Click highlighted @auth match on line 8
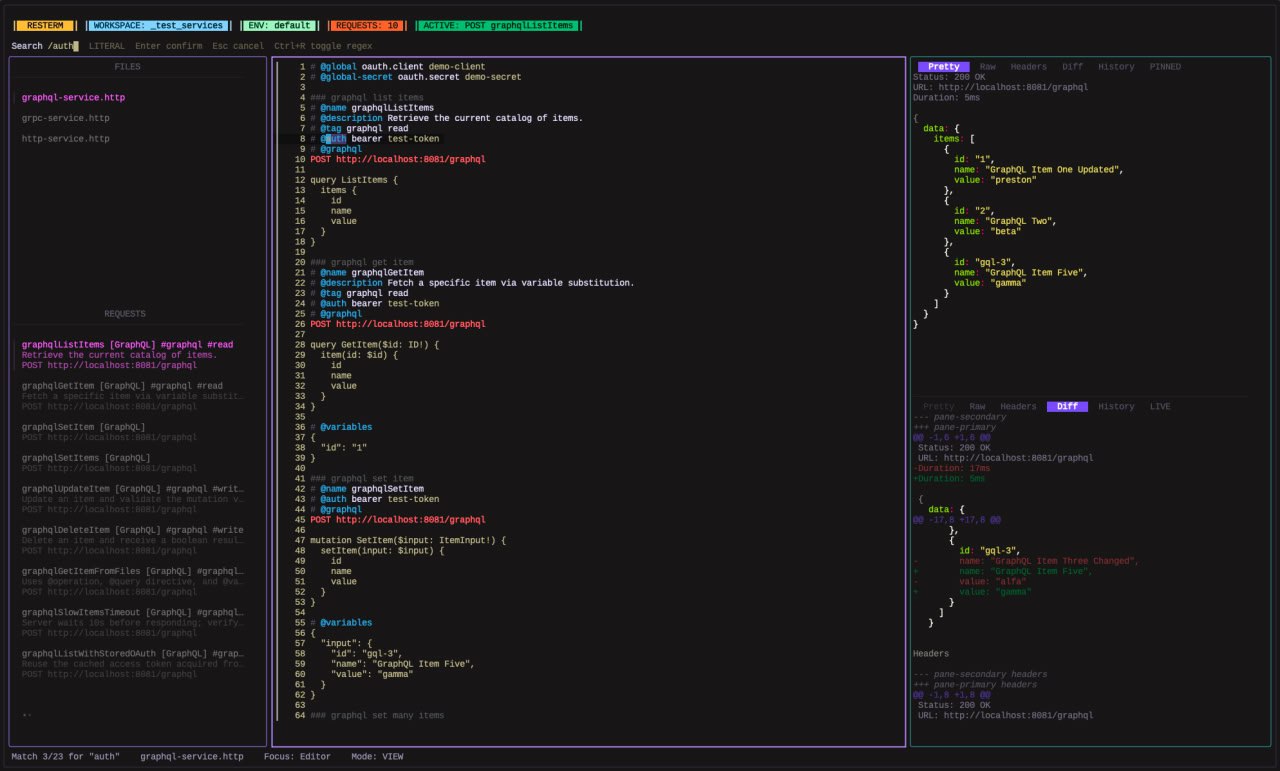The image size is (1280, 771). click(335, 139)
